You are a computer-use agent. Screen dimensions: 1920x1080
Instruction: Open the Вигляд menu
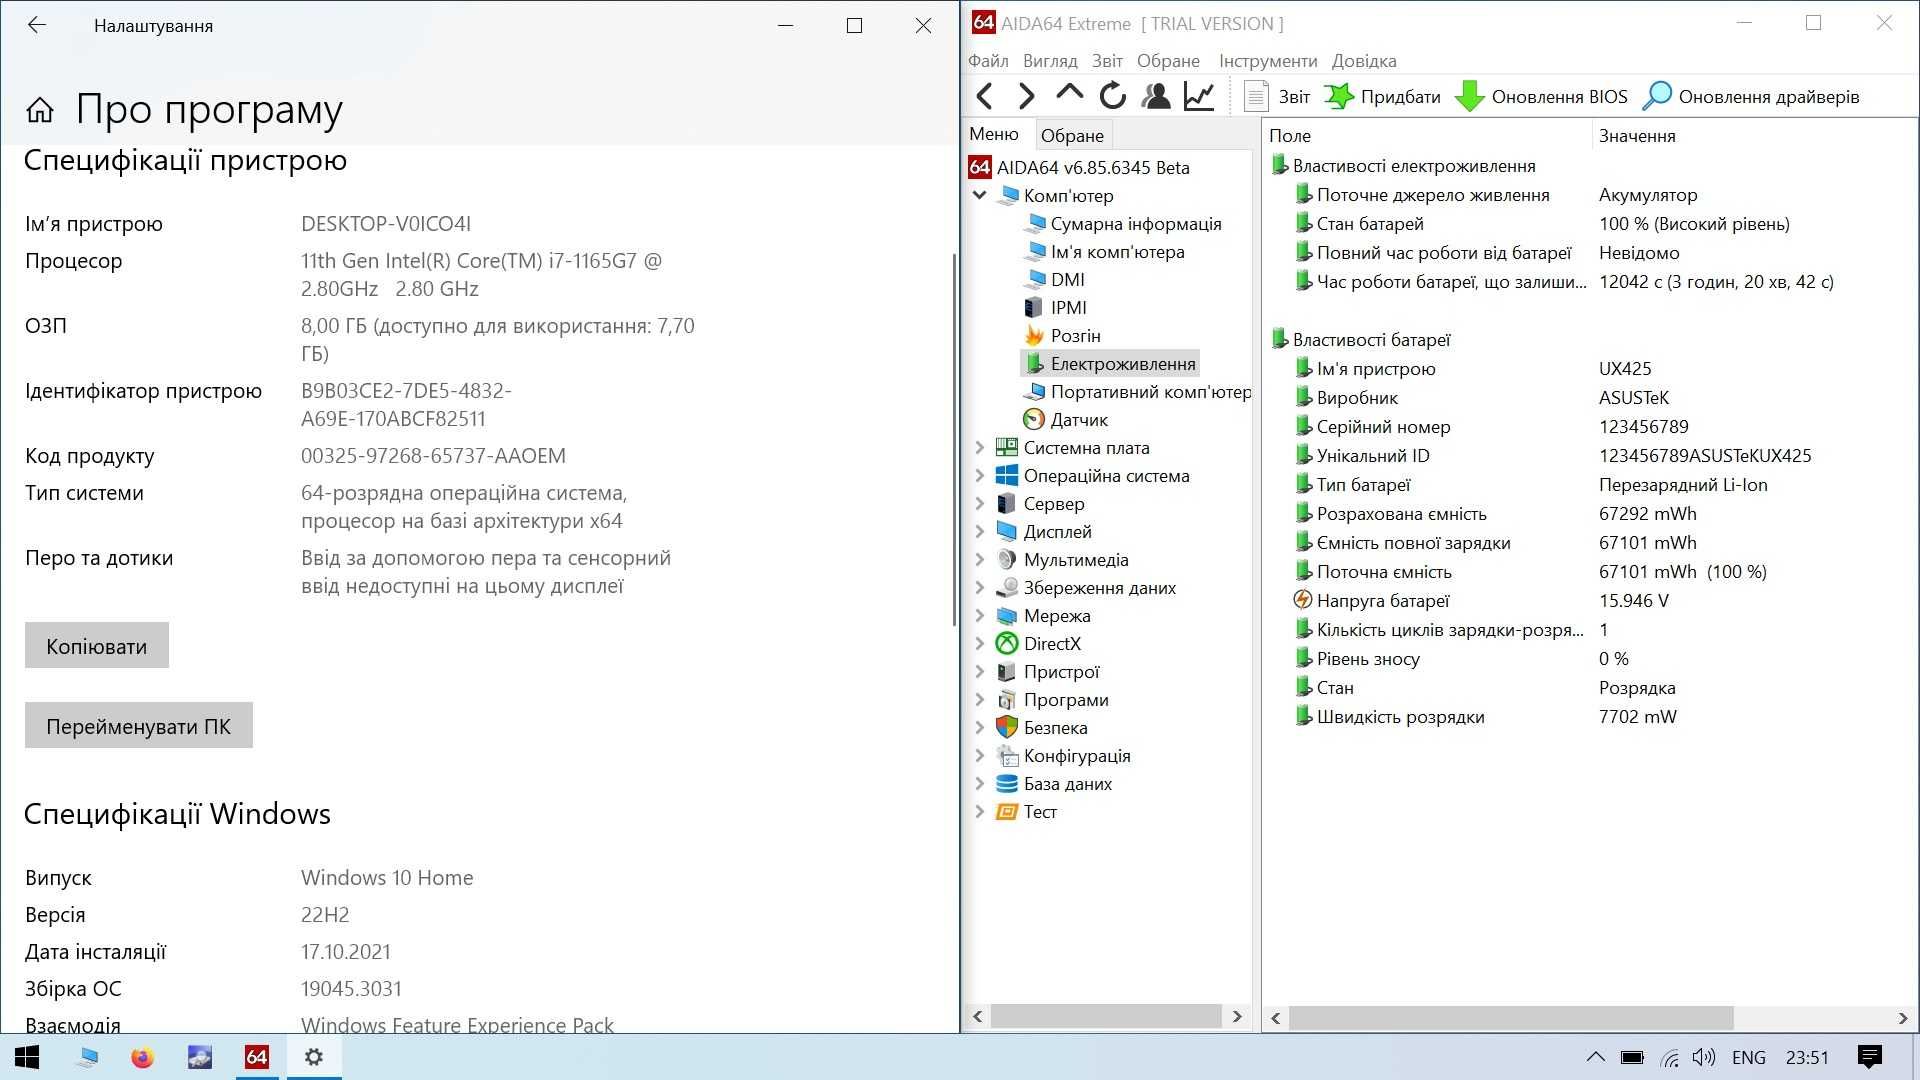(x=1050, y=61)
